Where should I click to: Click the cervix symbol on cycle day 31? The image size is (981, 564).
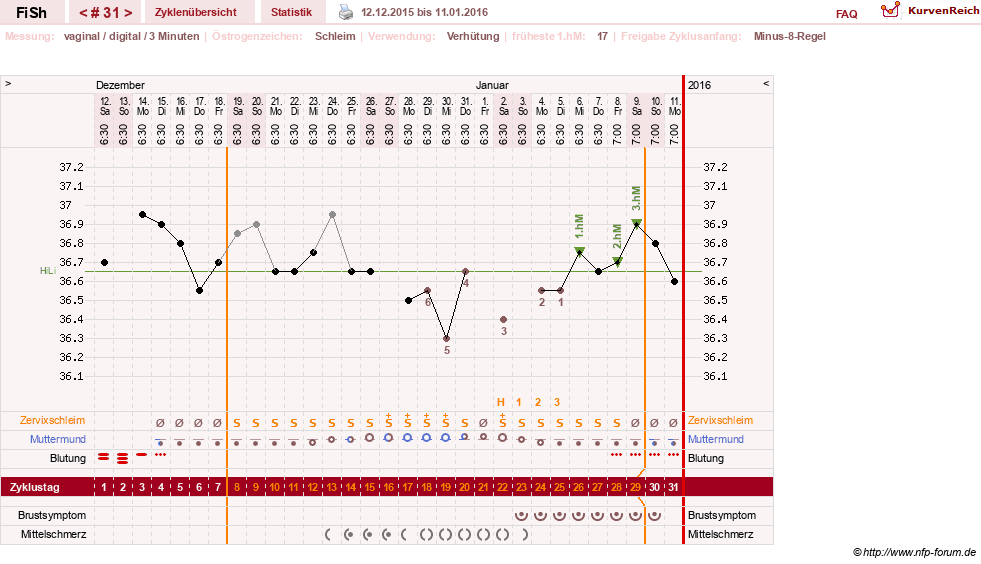point(673,442)
